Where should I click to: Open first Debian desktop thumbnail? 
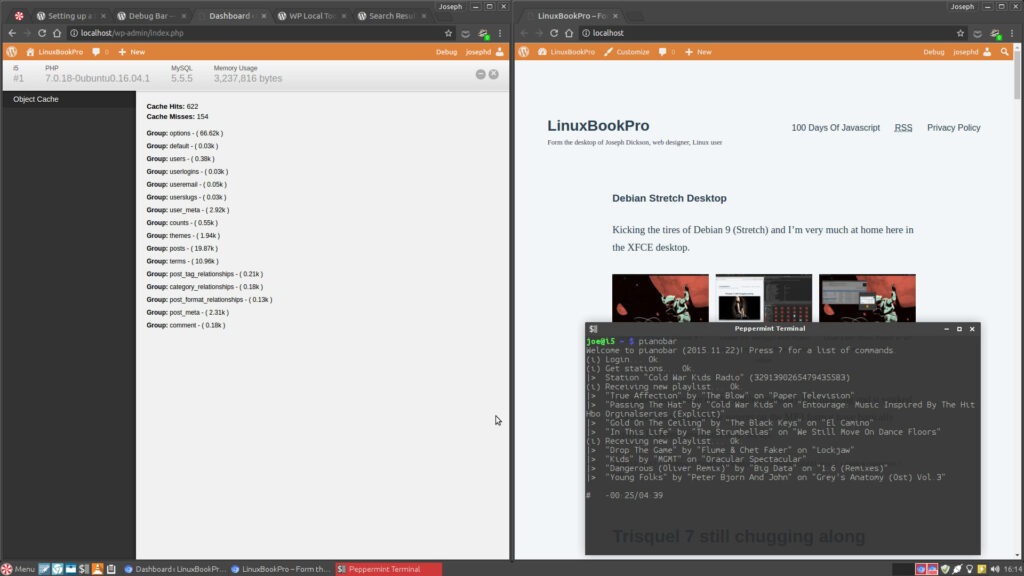[660, 298]
